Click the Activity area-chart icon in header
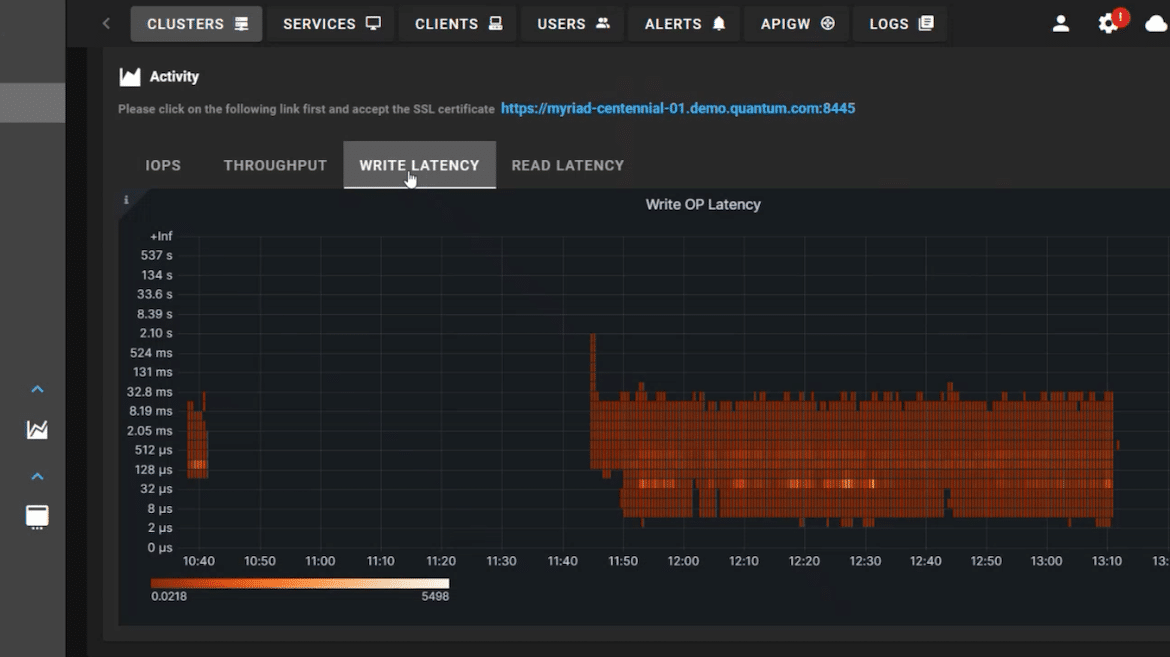This screenshot has width=1170, height=657. click(x=130, y=77)
